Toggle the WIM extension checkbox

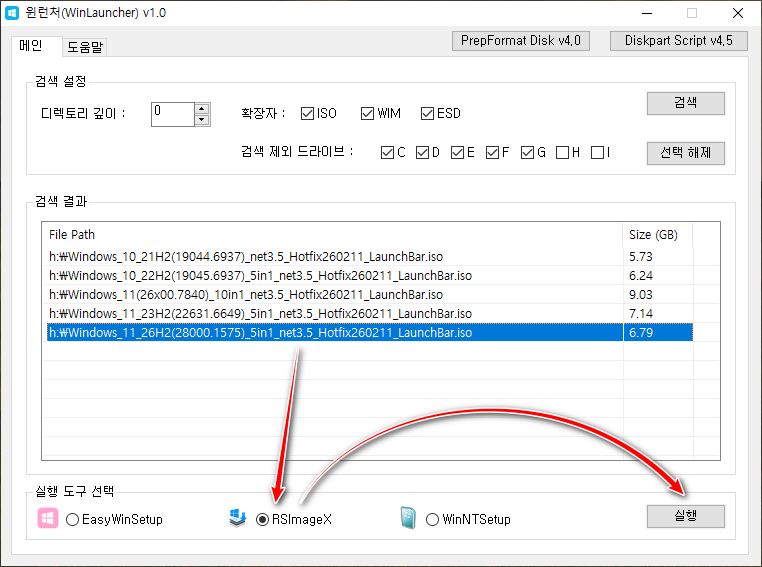click(x=367, y=114)
